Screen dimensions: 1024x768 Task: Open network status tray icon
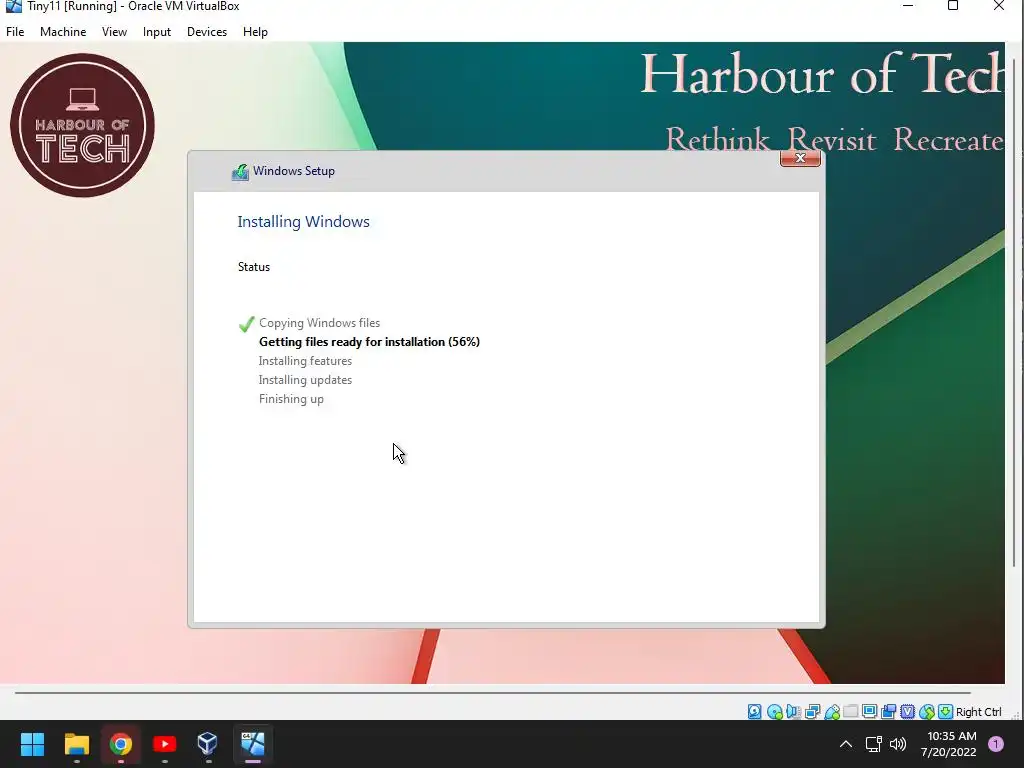(873, 744)
